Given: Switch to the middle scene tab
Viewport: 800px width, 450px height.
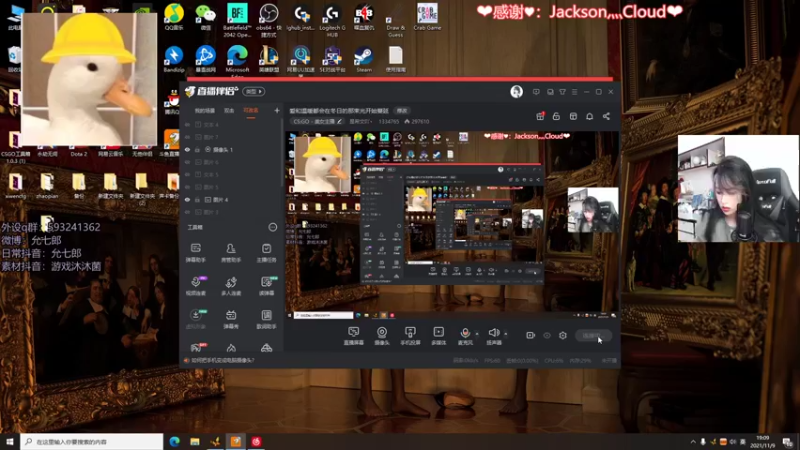Looking at the screenshot, I should coord(229,110).
